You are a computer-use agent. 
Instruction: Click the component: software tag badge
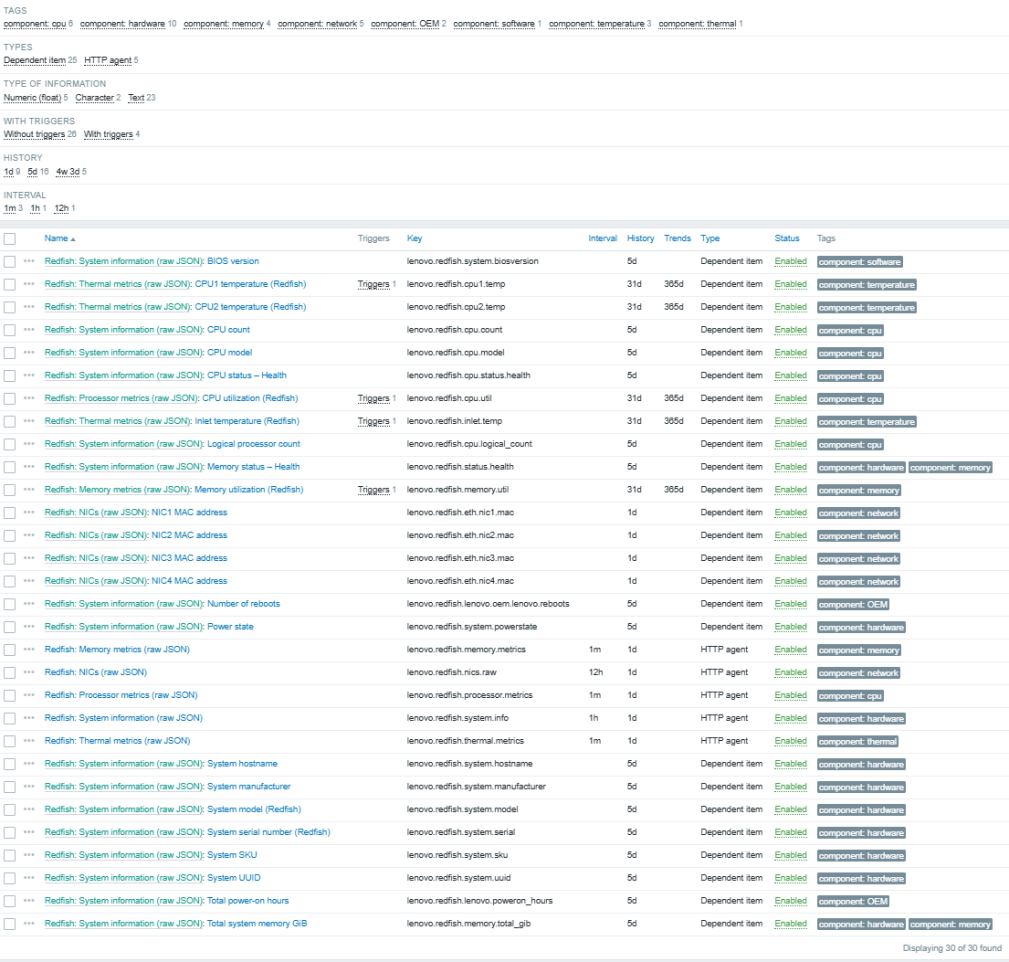(x=860, y=262)
